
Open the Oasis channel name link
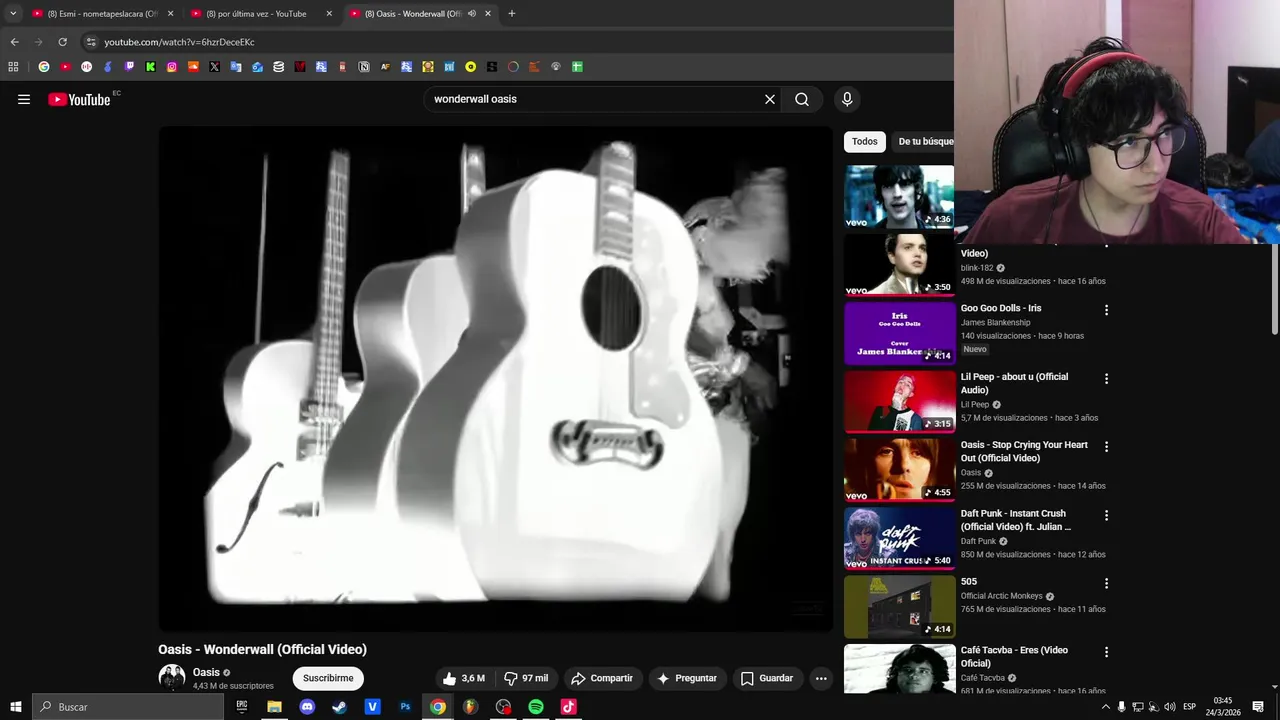[206, 672]
